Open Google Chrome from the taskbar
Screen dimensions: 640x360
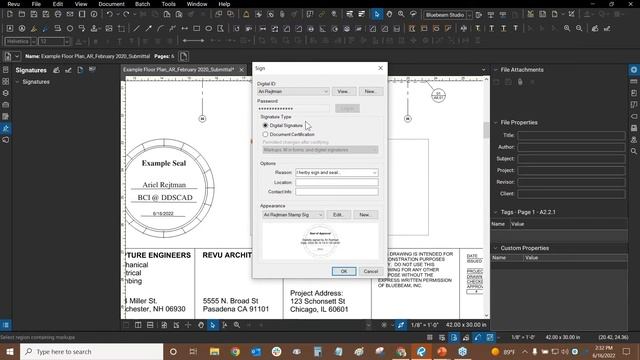(x=235, y=351)
